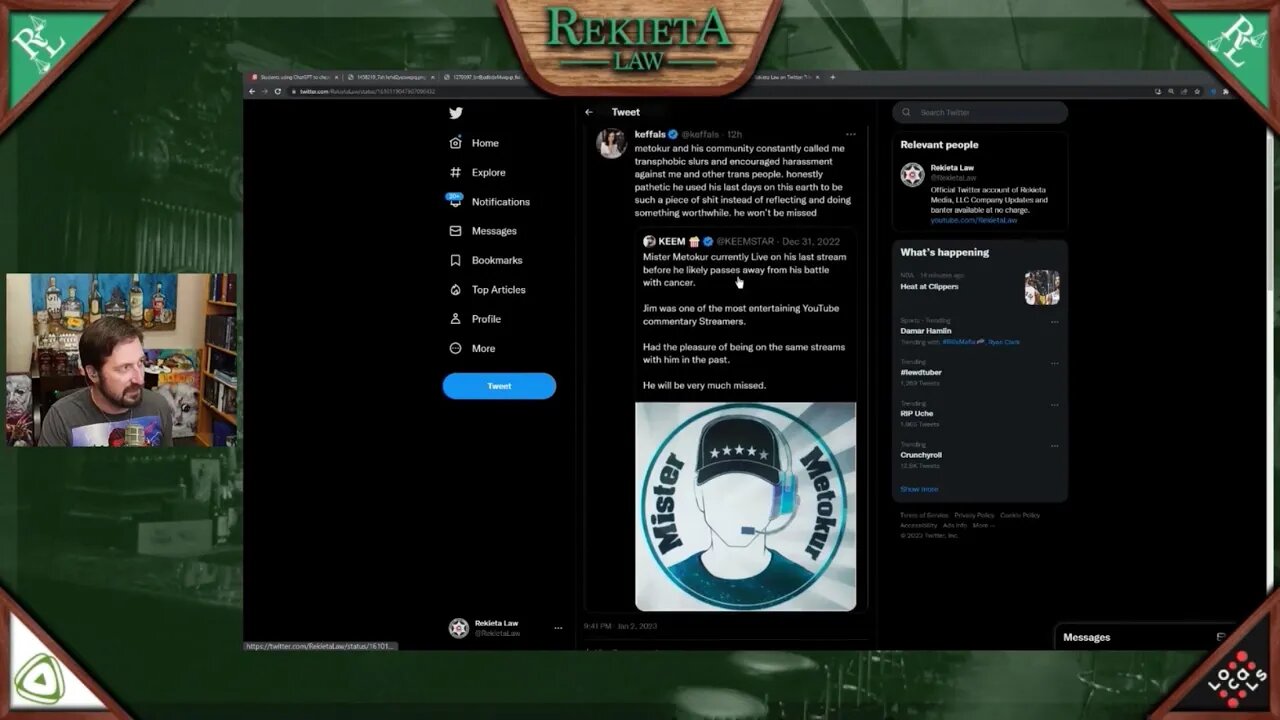Click the Search Twitter field
The width and height of the screenshot is (1280, 720).
click(980, 112)
